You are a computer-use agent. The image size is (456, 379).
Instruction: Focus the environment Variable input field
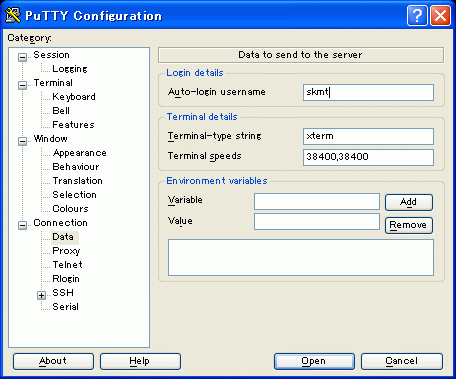317,202
